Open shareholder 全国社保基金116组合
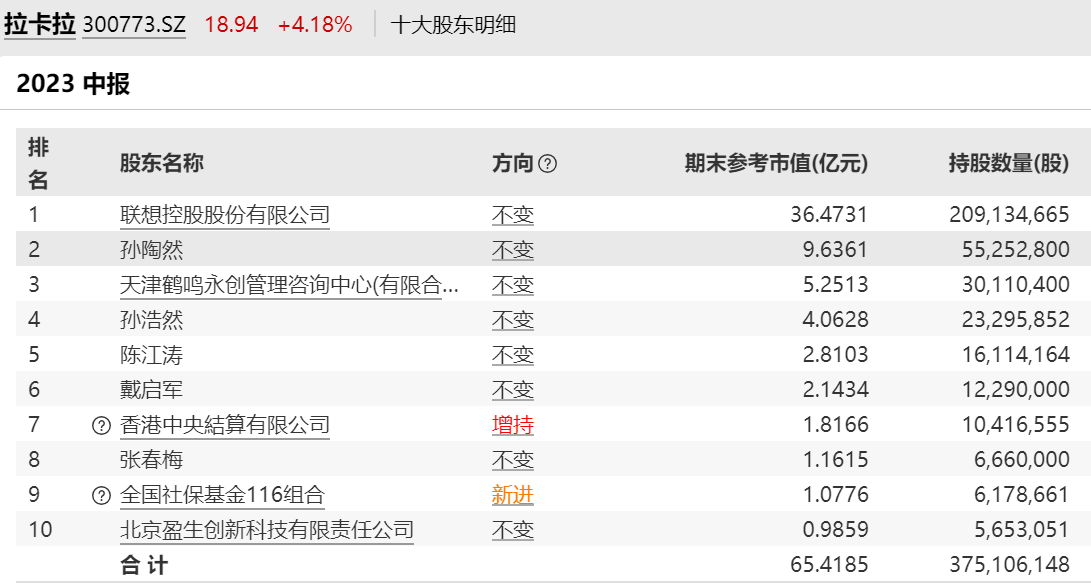1091x588 pixels. [x=222, y=495]
